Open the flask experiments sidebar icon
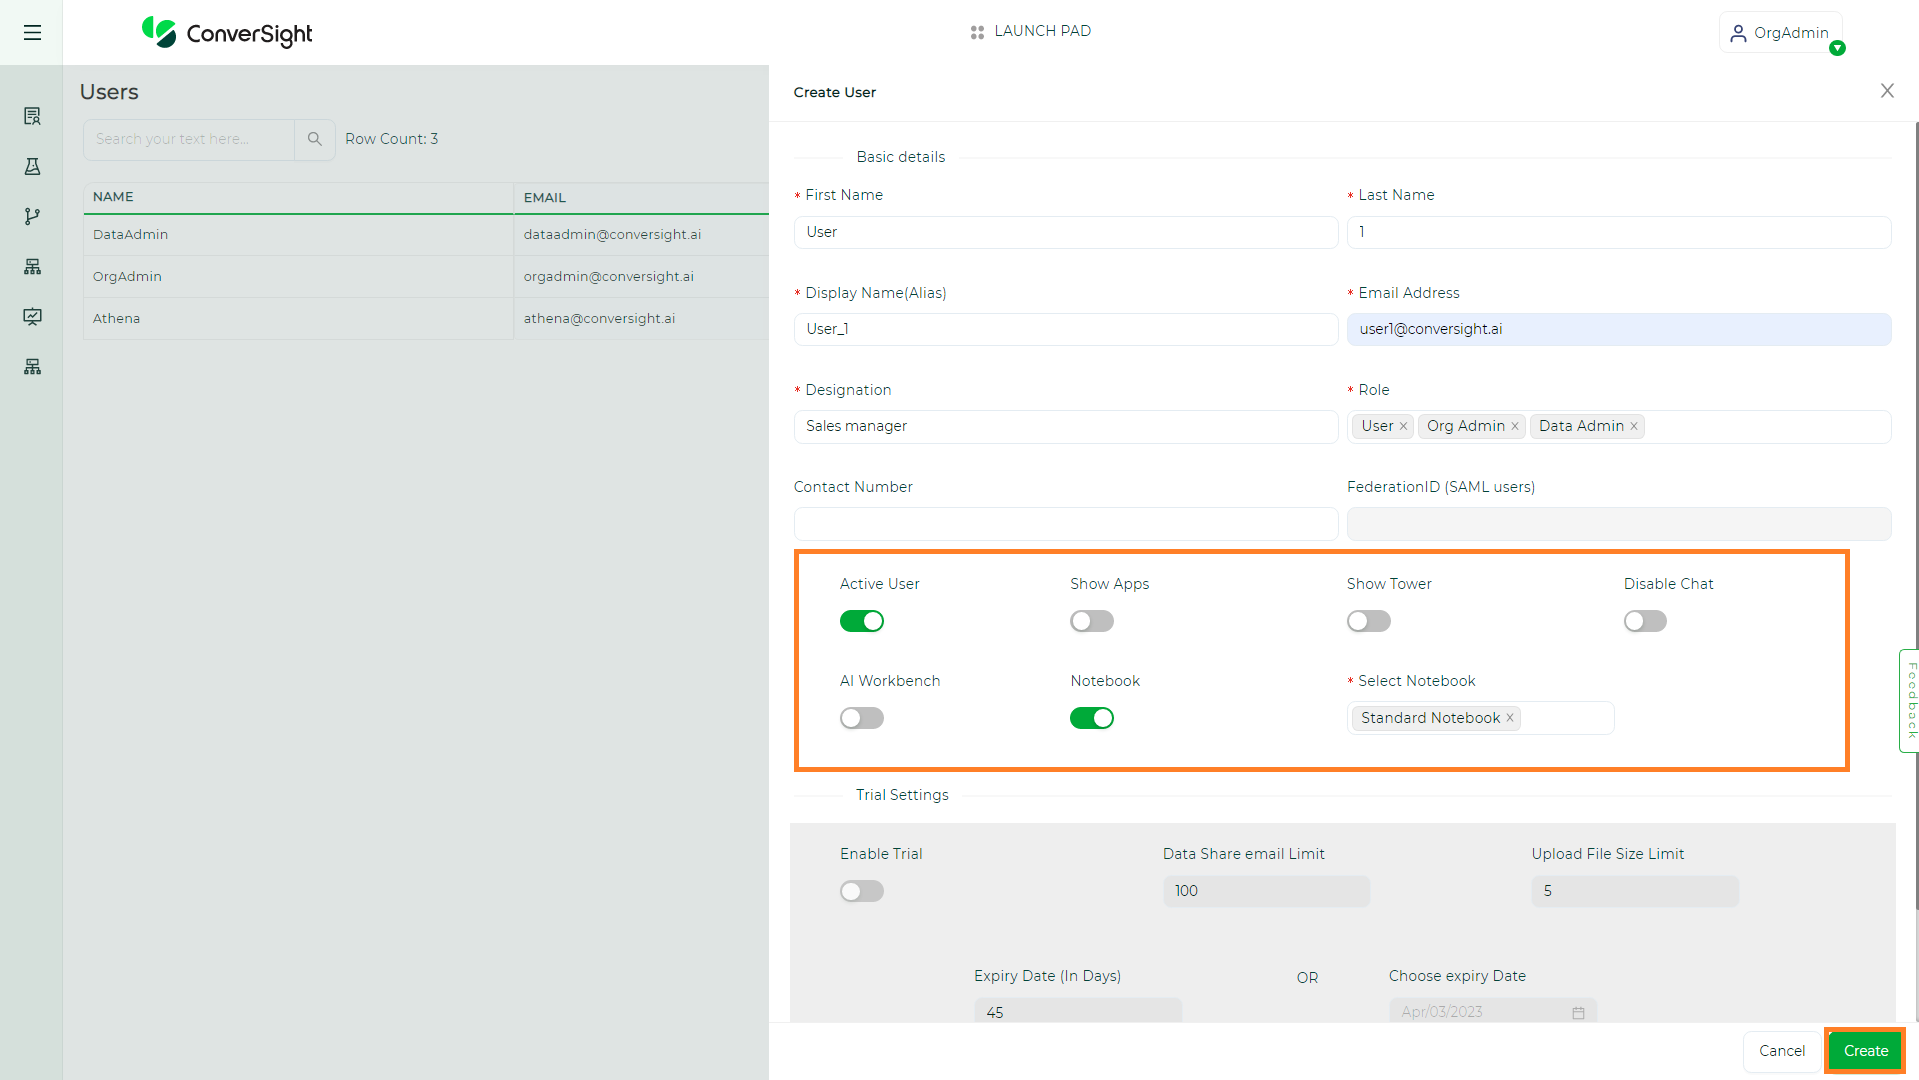 pyautogui.click(x=32, y=166)
